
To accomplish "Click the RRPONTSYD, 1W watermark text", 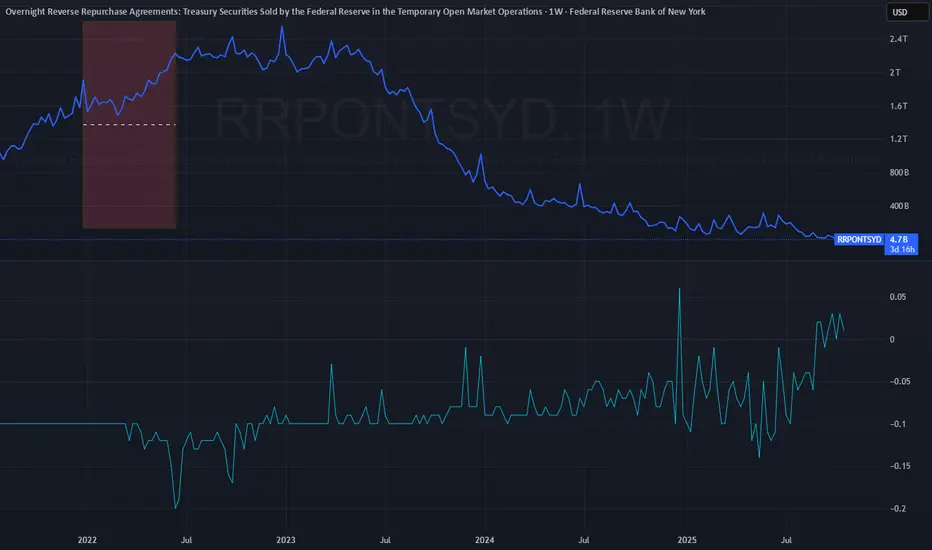I will [x=440, y=123].
